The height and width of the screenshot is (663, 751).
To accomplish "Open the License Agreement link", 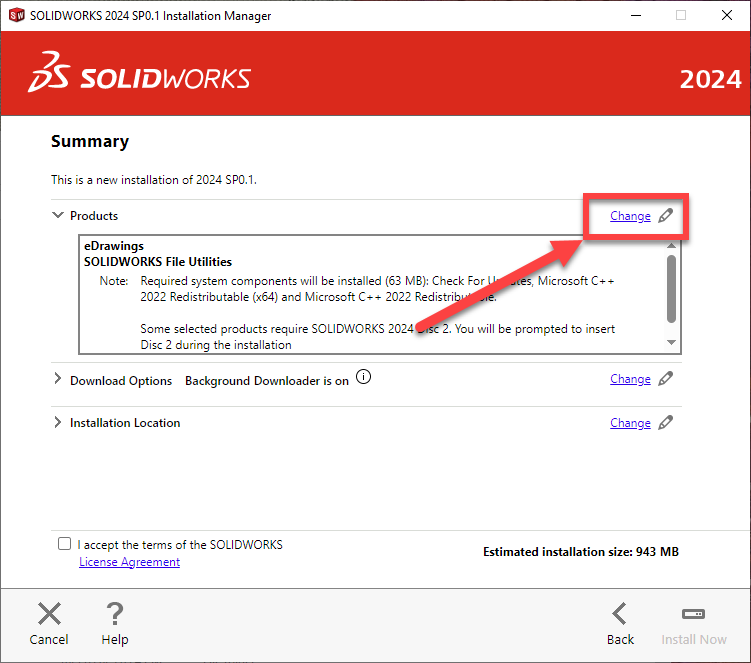I will 129,561.
